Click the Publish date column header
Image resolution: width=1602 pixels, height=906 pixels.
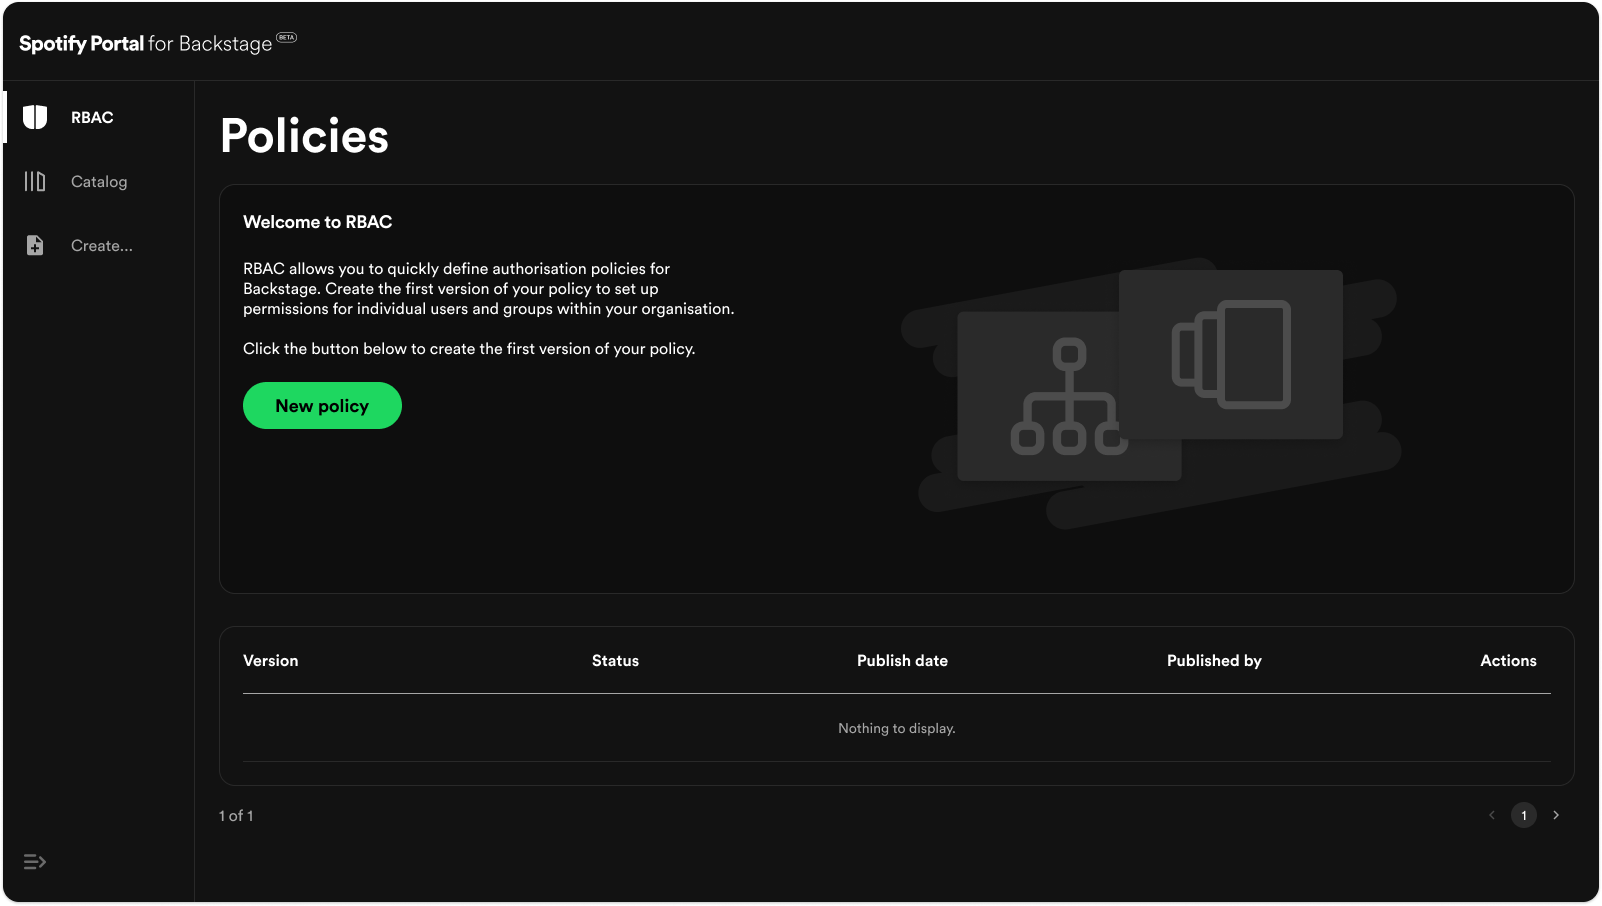point(902,660)
